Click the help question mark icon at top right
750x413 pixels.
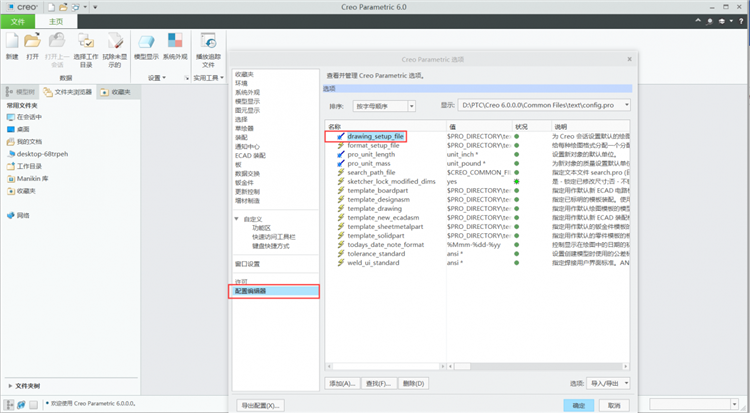[x=741, y=21]
